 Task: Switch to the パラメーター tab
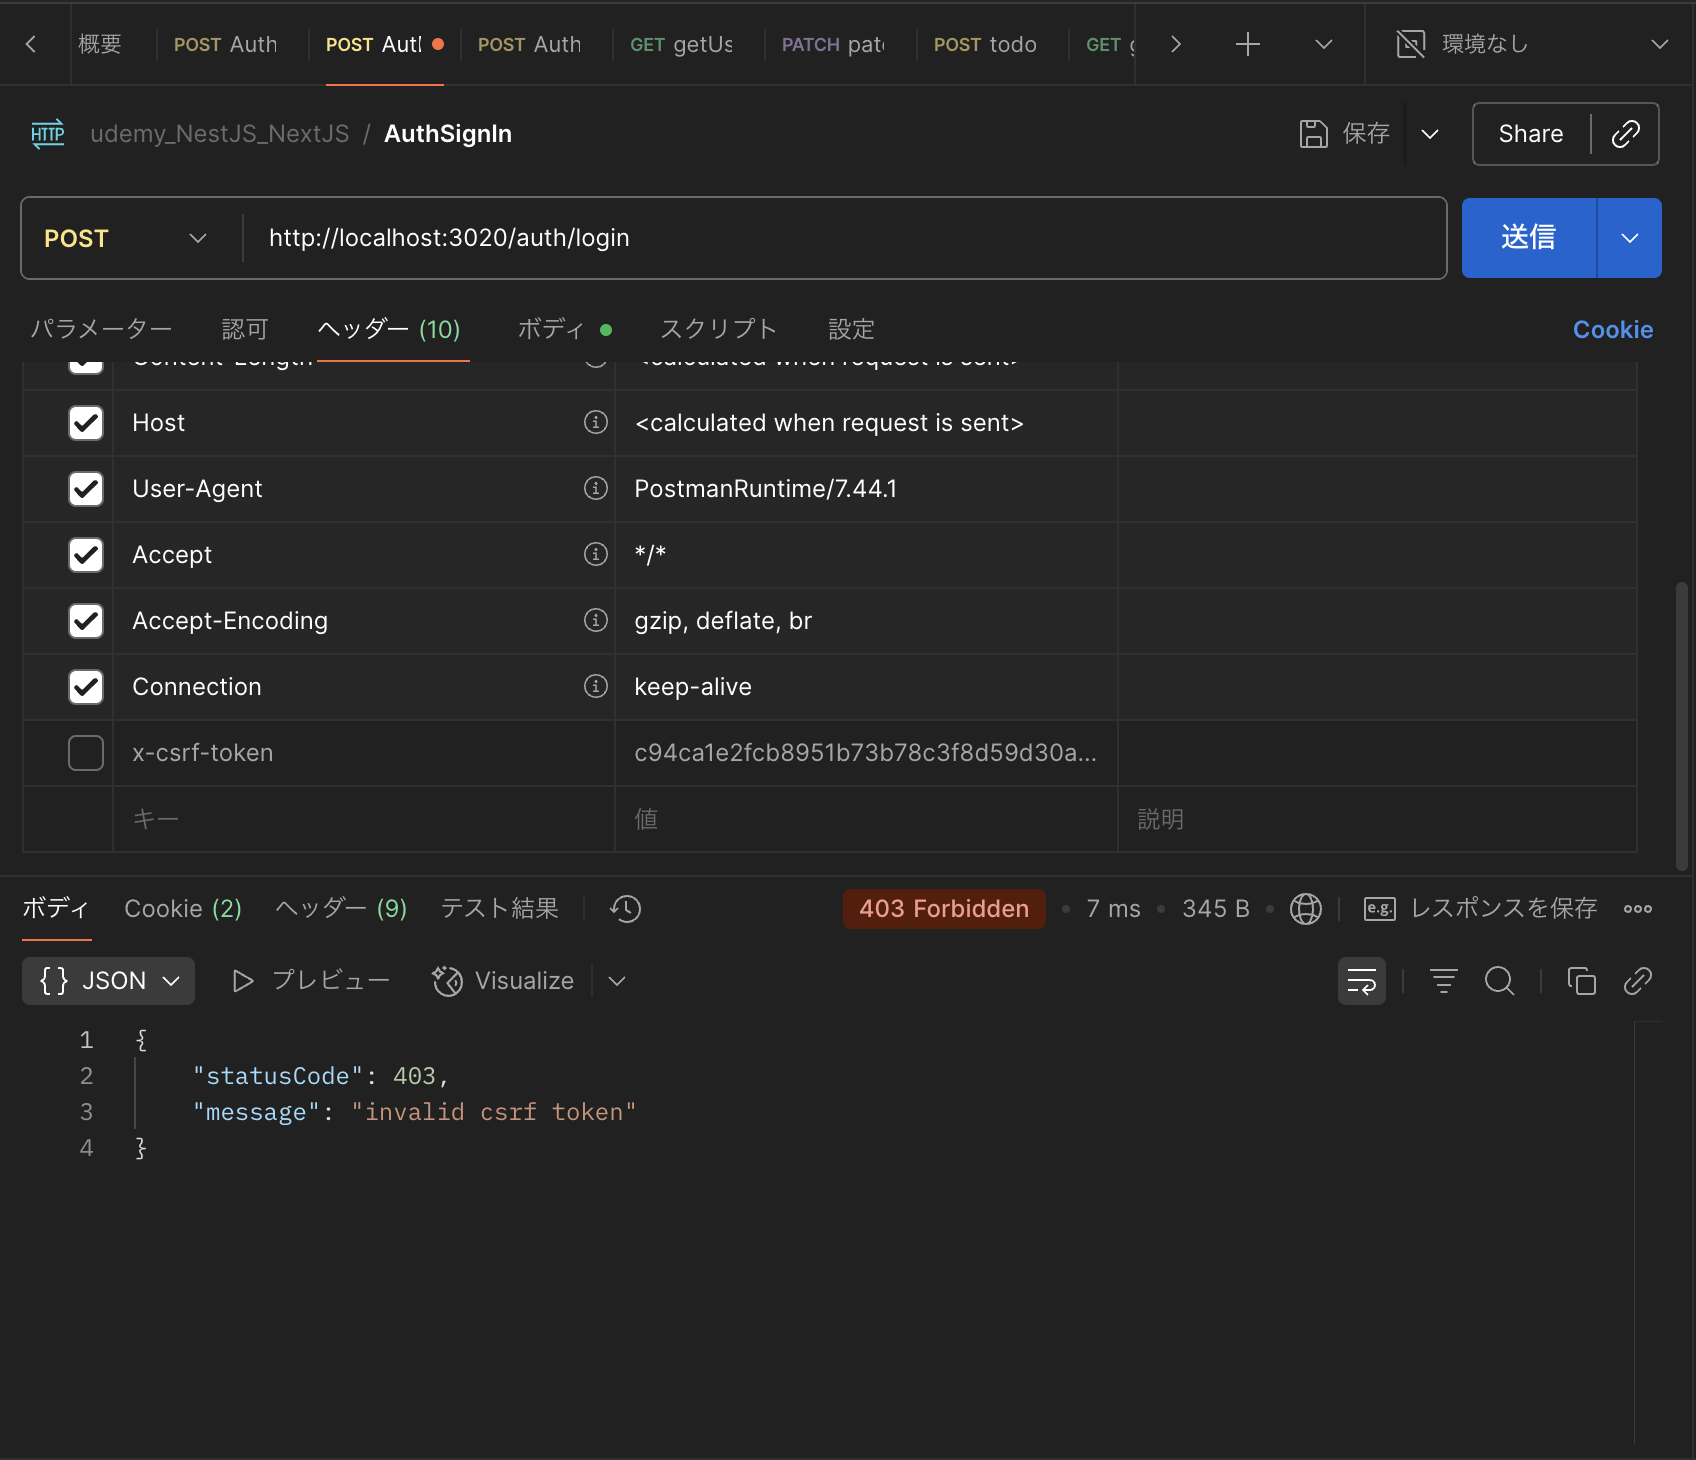pos(101,329)
